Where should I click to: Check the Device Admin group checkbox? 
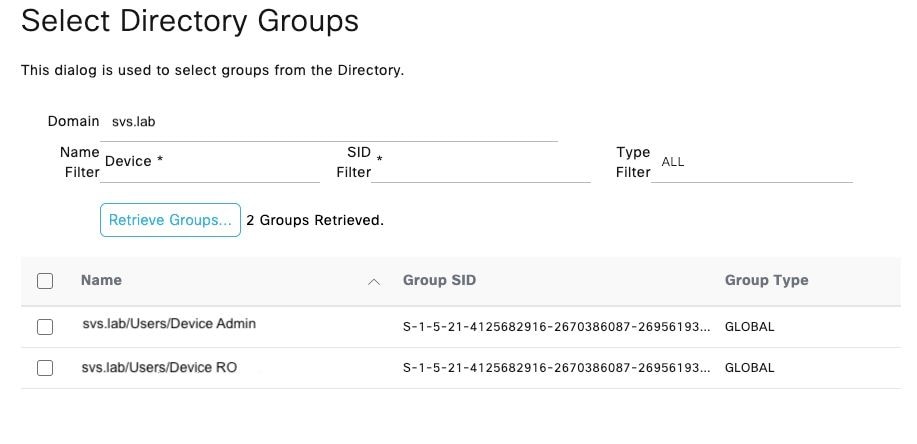tap(45, 327)
